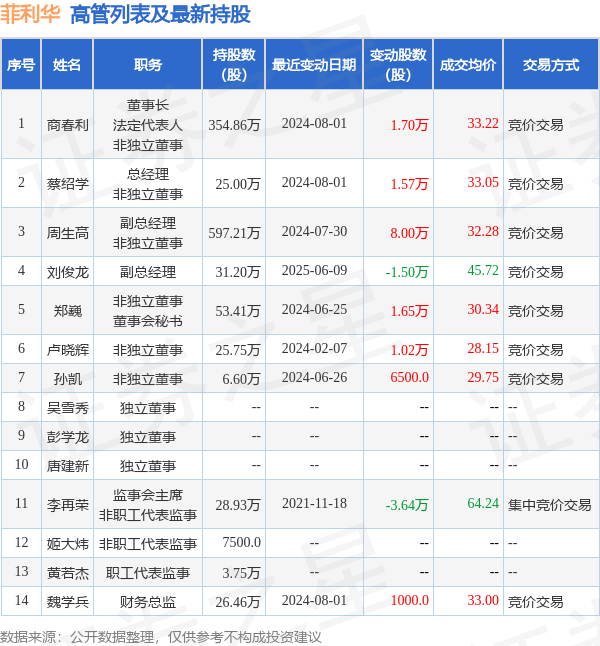Click the 变动股数(股) column header
The height and width of the screenshot is (646, 600).
[x=398, y=65]
